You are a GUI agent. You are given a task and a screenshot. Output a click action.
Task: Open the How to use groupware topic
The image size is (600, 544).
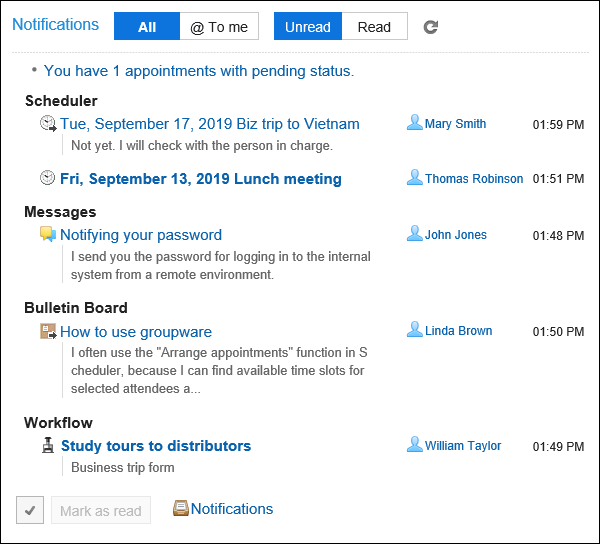(136, 332)
